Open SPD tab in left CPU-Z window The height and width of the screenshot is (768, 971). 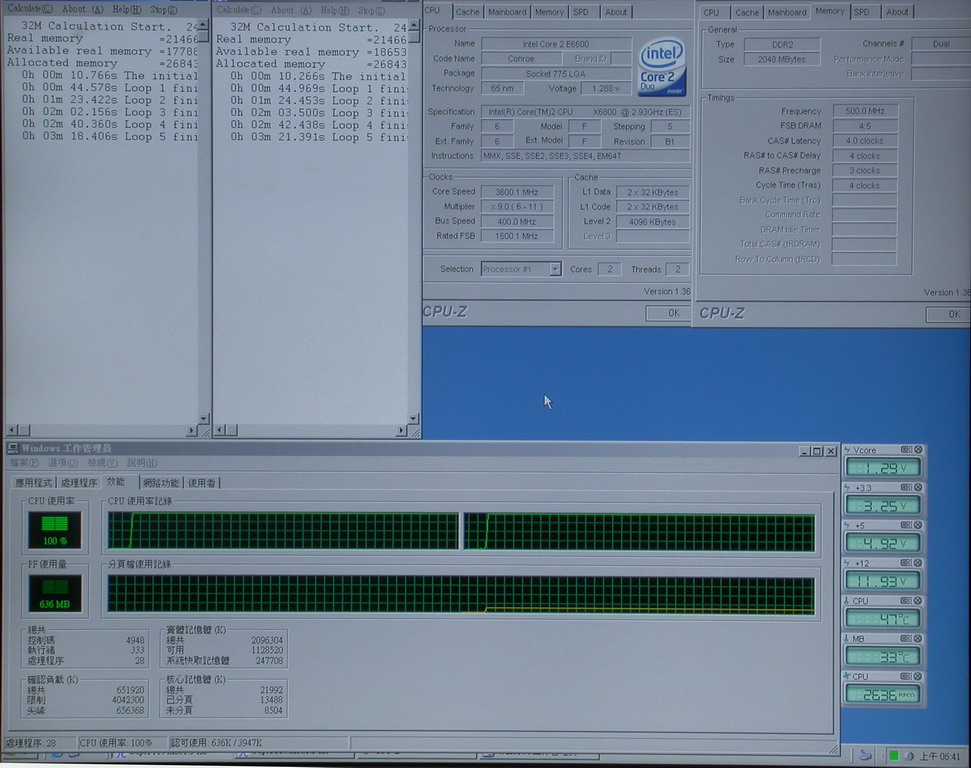580,12
